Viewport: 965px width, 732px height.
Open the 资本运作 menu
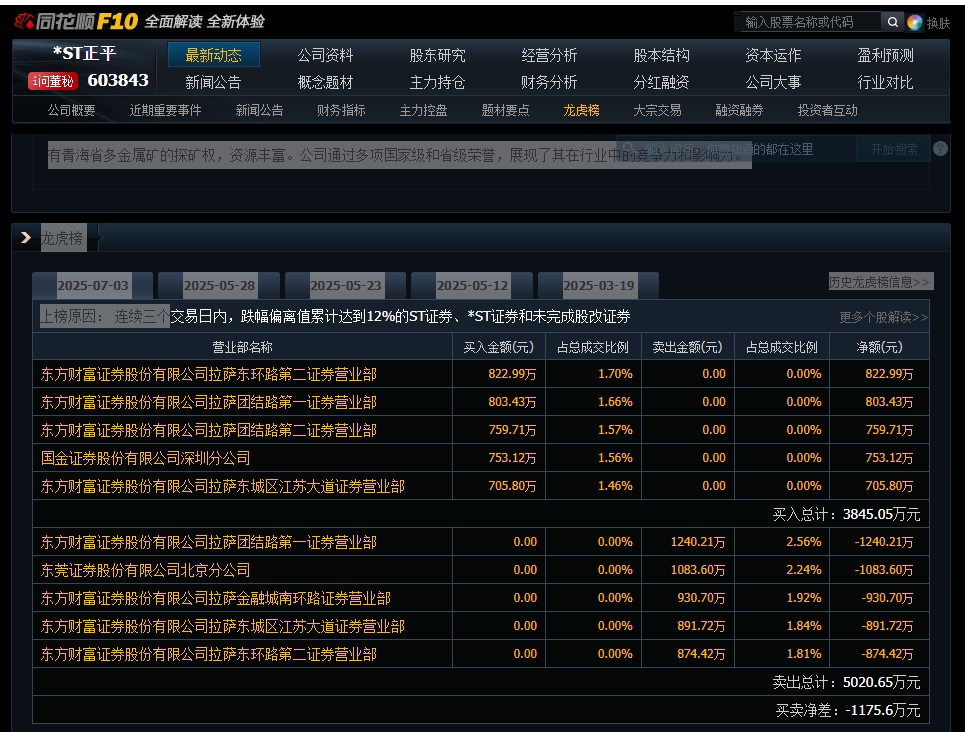773,55
